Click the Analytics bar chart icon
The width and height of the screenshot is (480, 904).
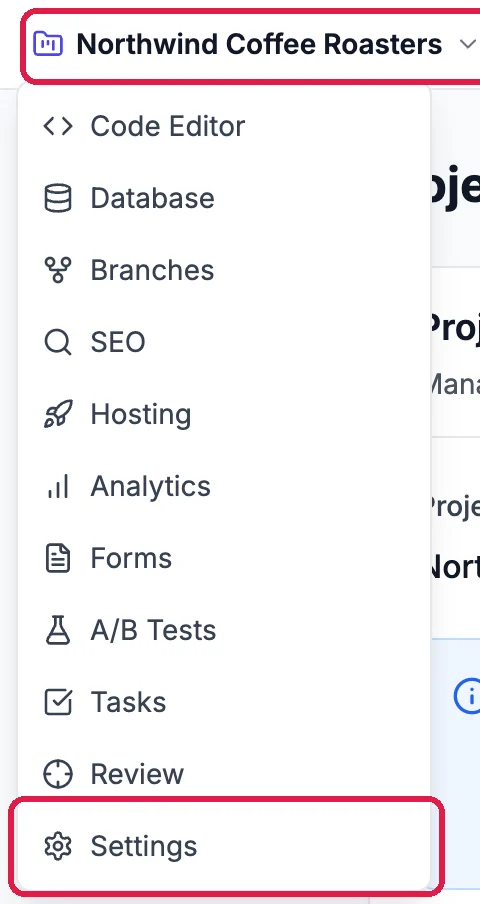click(58, 486)
